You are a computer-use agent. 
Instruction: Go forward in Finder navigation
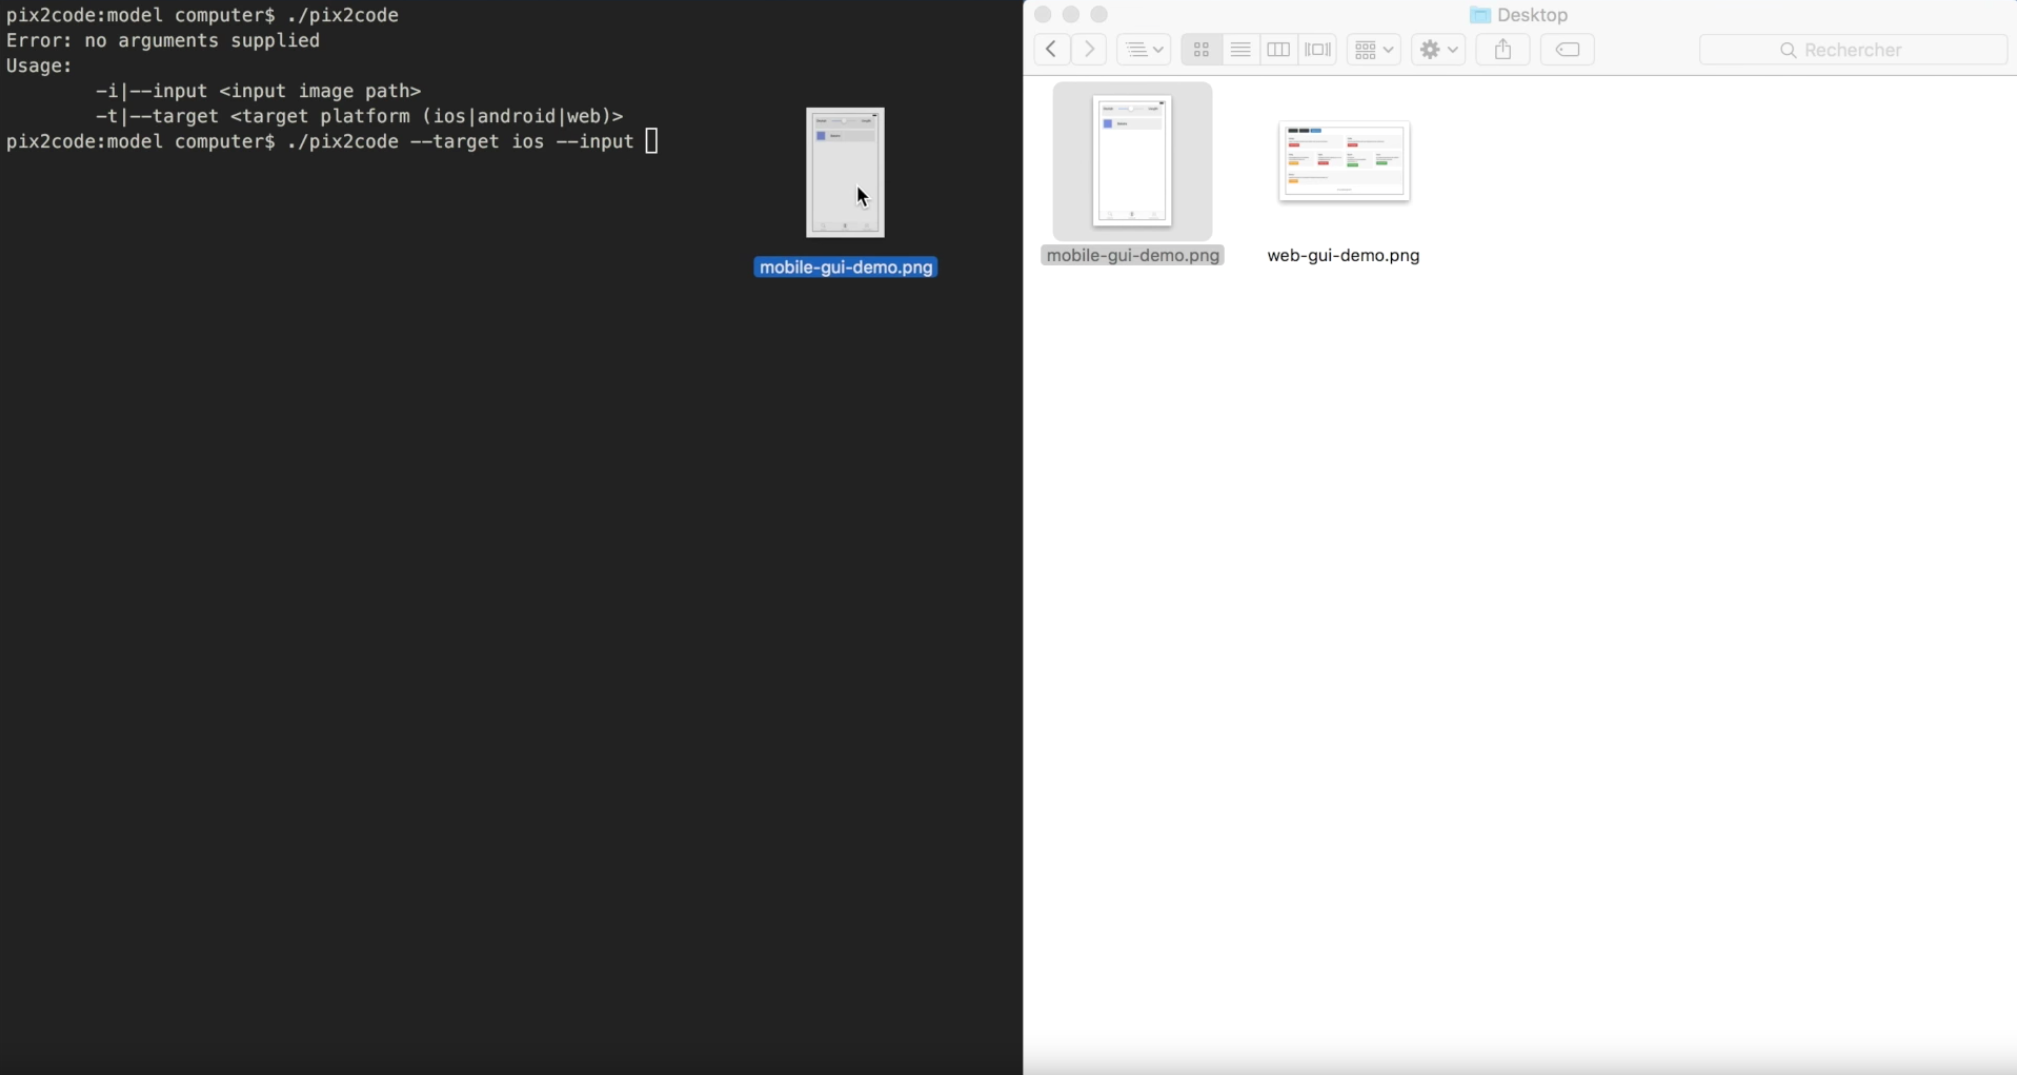point(1089,49)
